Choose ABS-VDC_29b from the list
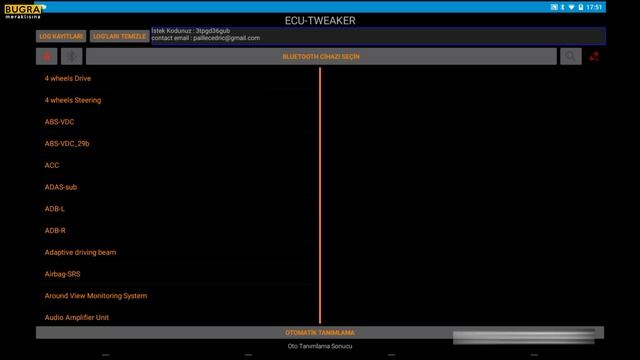Viewport: 640px width, 360px height. click(67, 144)
